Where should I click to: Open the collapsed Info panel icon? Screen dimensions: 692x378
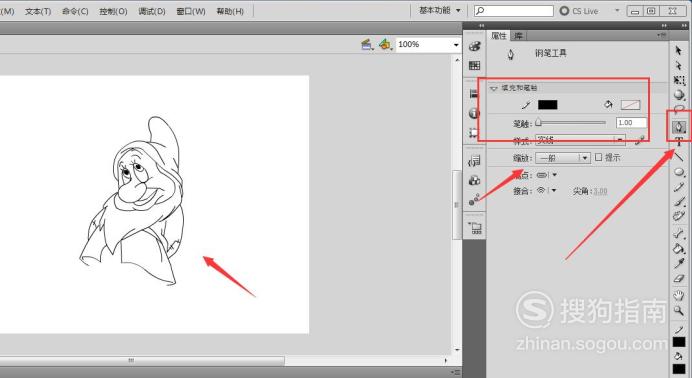point(474,113)
